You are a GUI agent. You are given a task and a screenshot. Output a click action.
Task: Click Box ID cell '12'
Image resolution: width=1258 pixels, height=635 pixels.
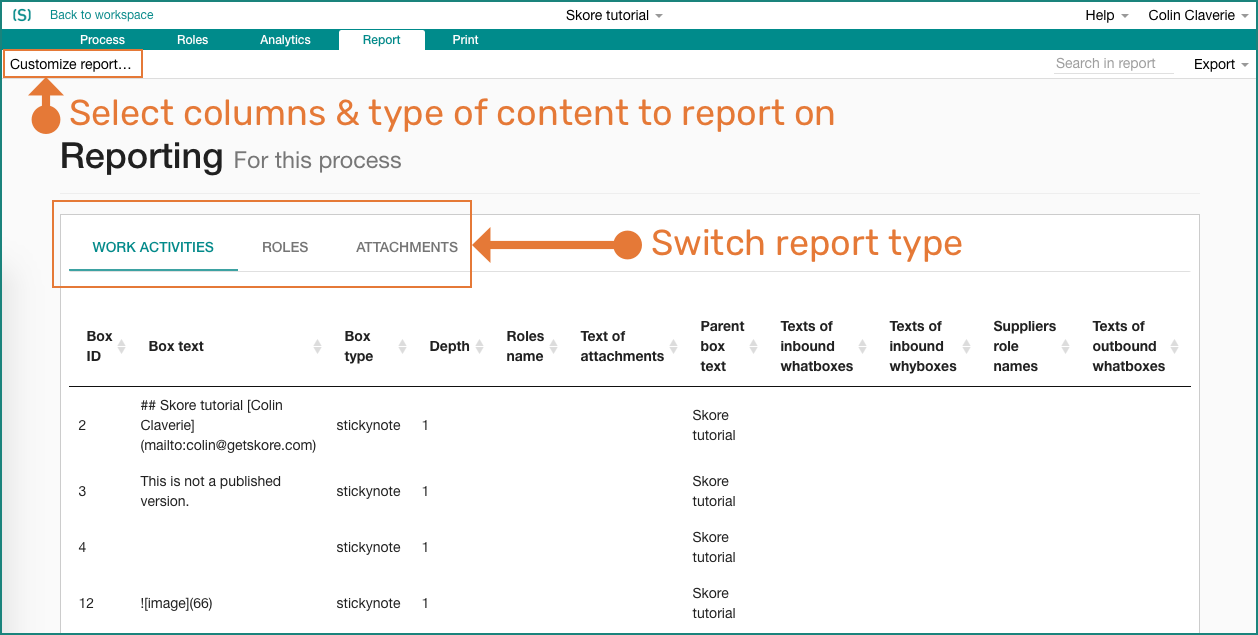(86, 603)
